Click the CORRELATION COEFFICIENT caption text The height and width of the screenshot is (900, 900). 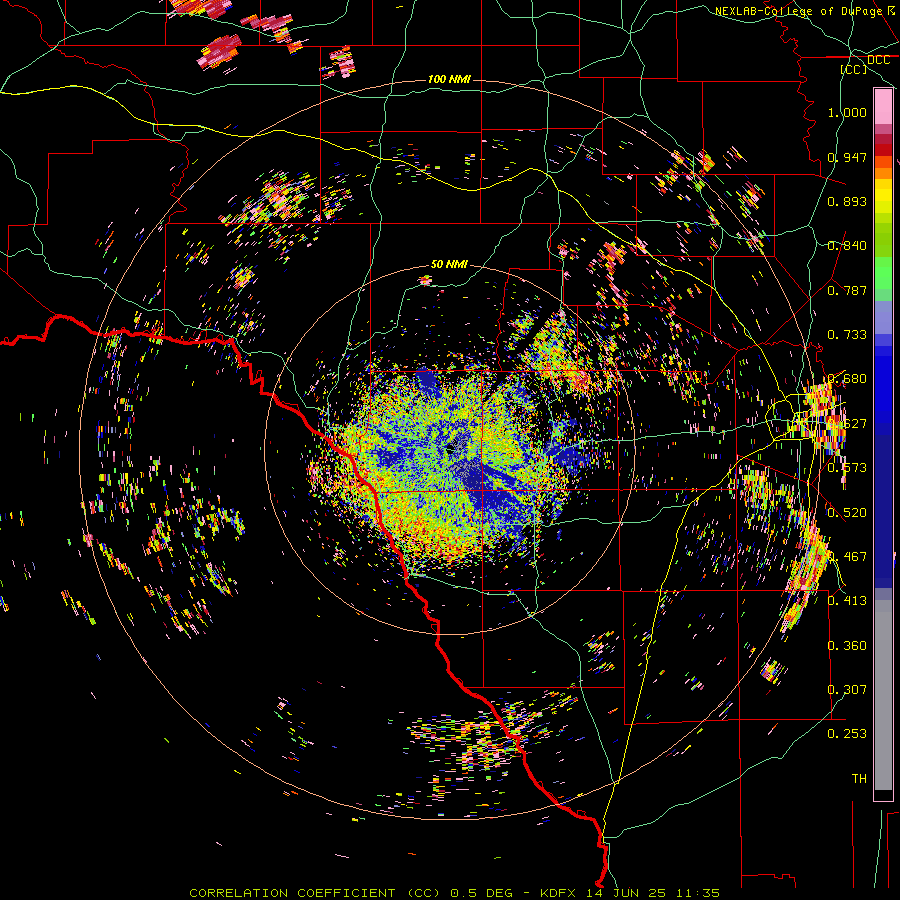click(292, 893)
